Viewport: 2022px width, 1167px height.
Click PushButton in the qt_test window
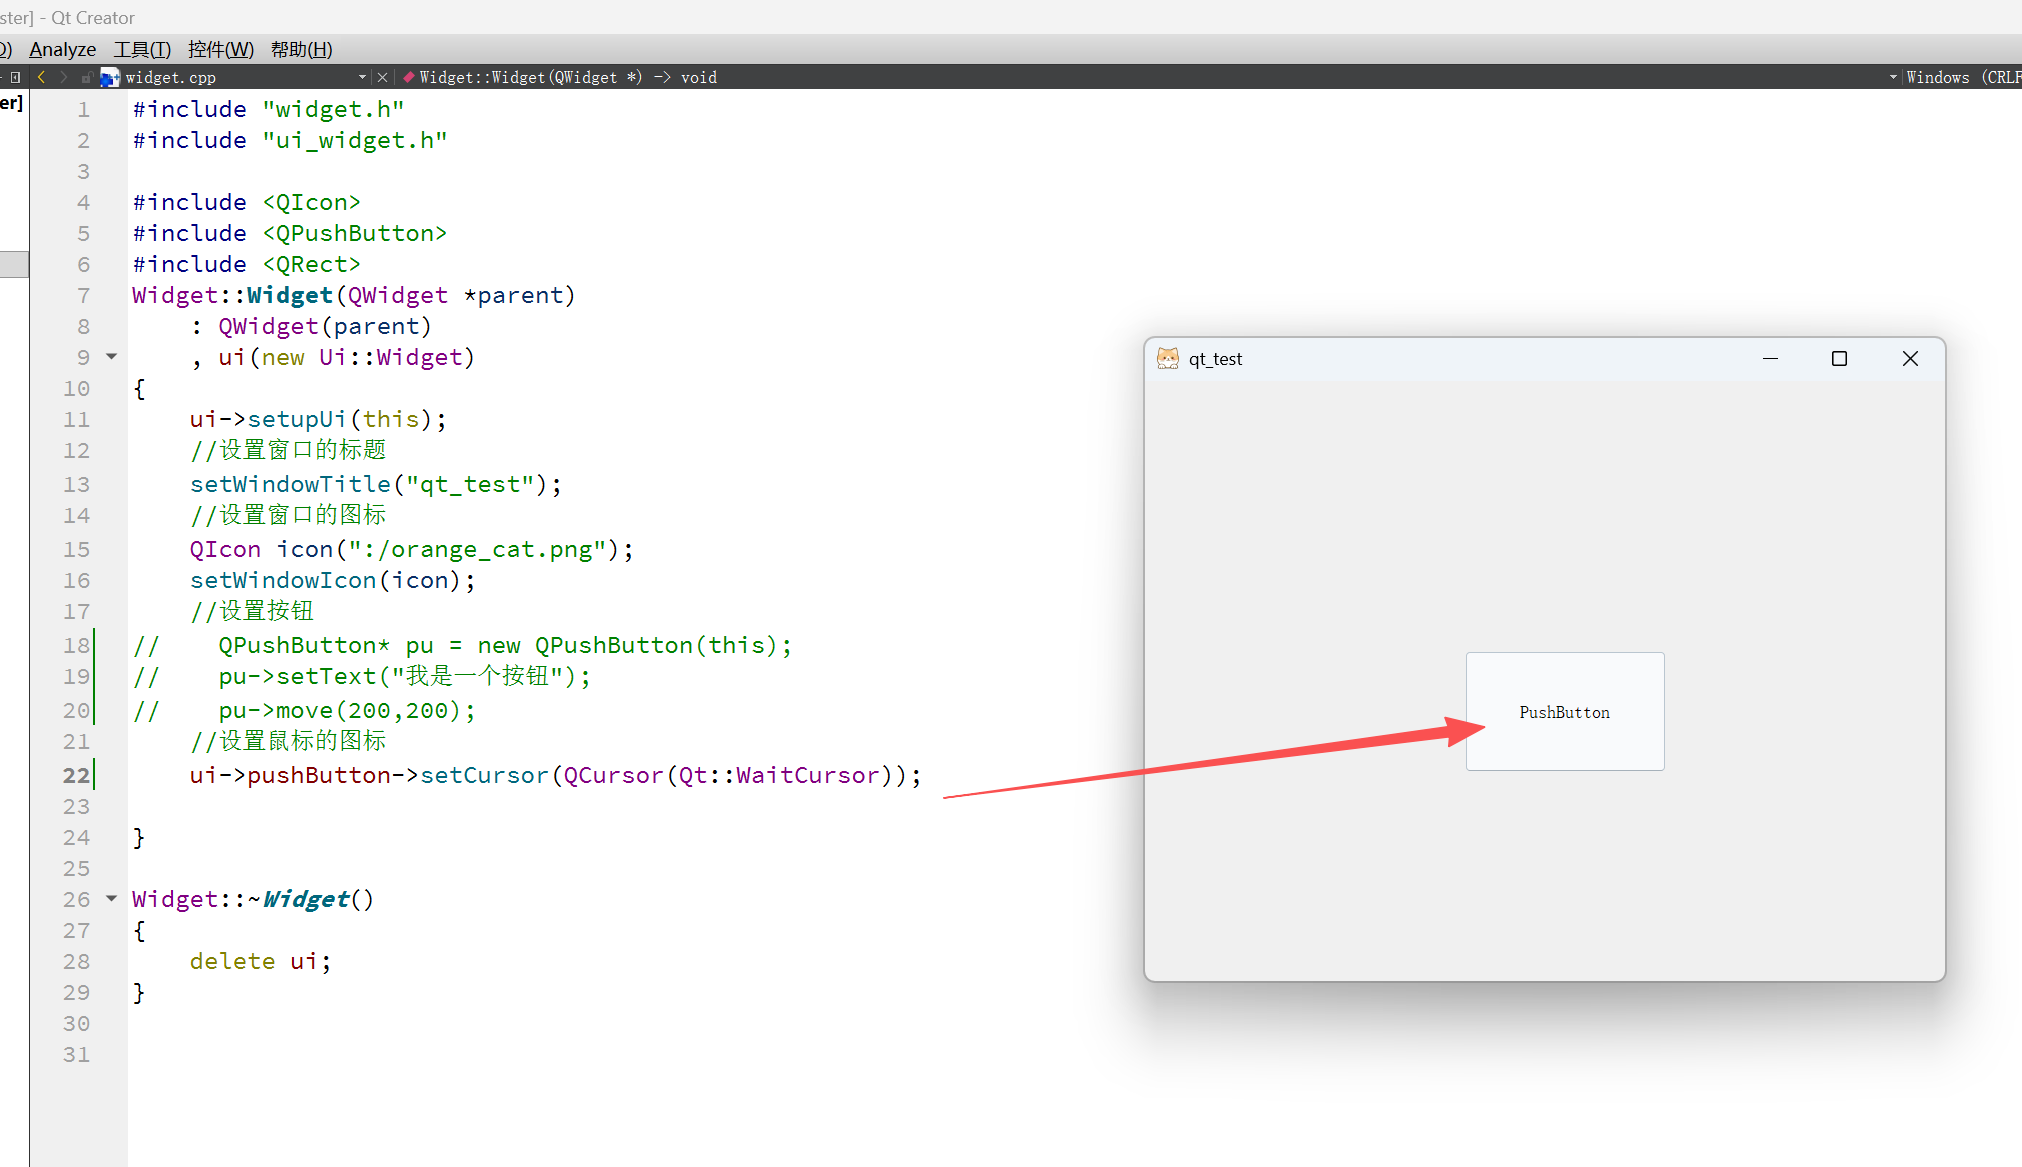(x=1565, y=711)
